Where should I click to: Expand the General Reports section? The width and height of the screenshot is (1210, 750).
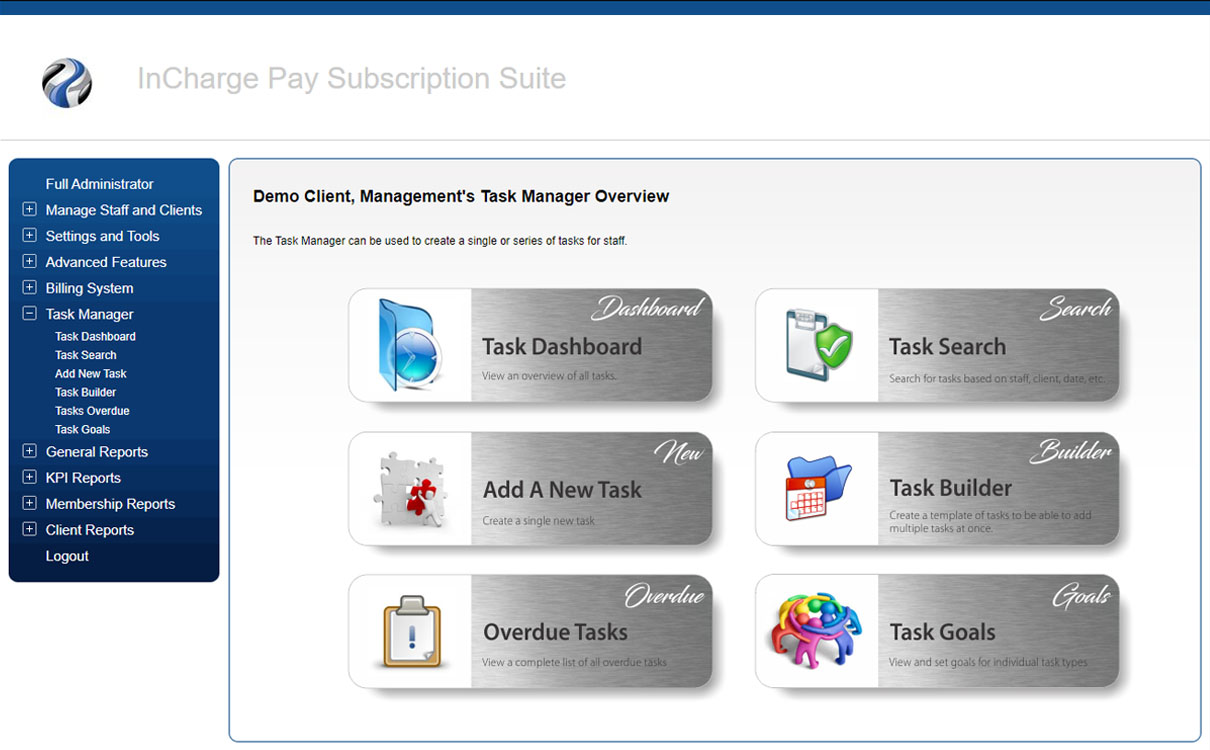(29, 452)
